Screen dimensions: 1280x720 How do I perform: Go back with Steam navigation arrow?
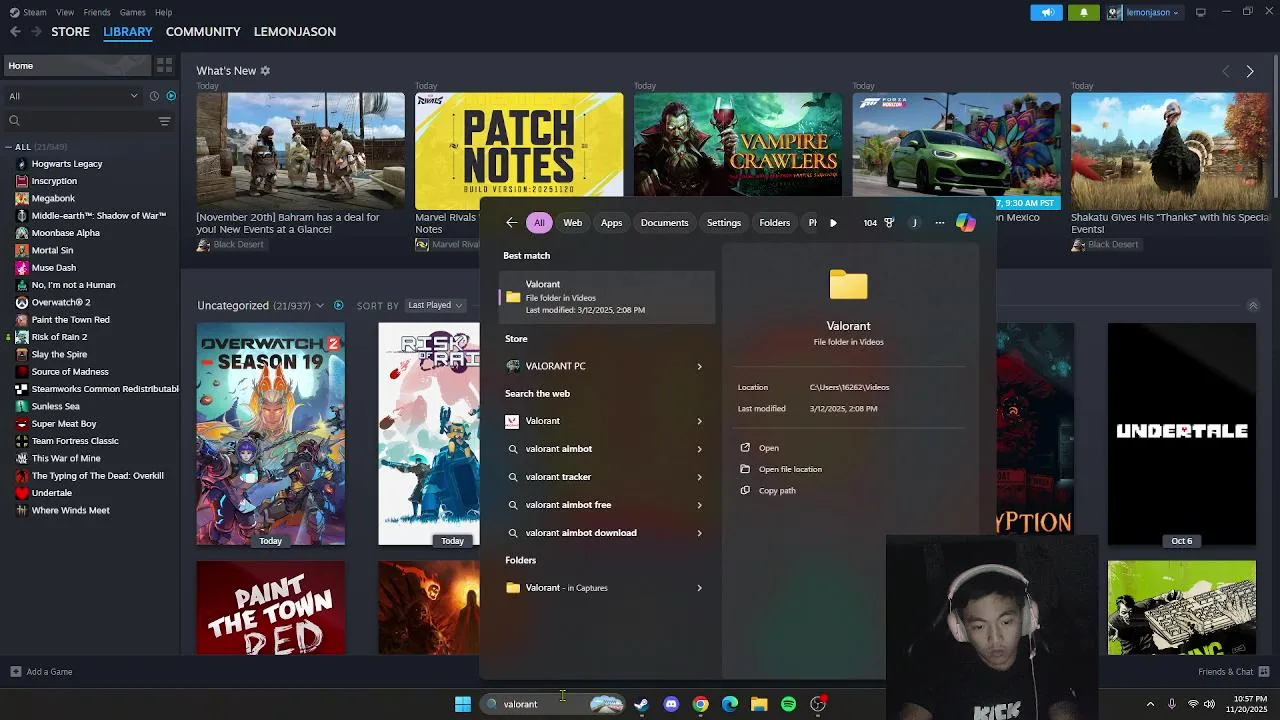pyautogui.click(x=15, y=32)
